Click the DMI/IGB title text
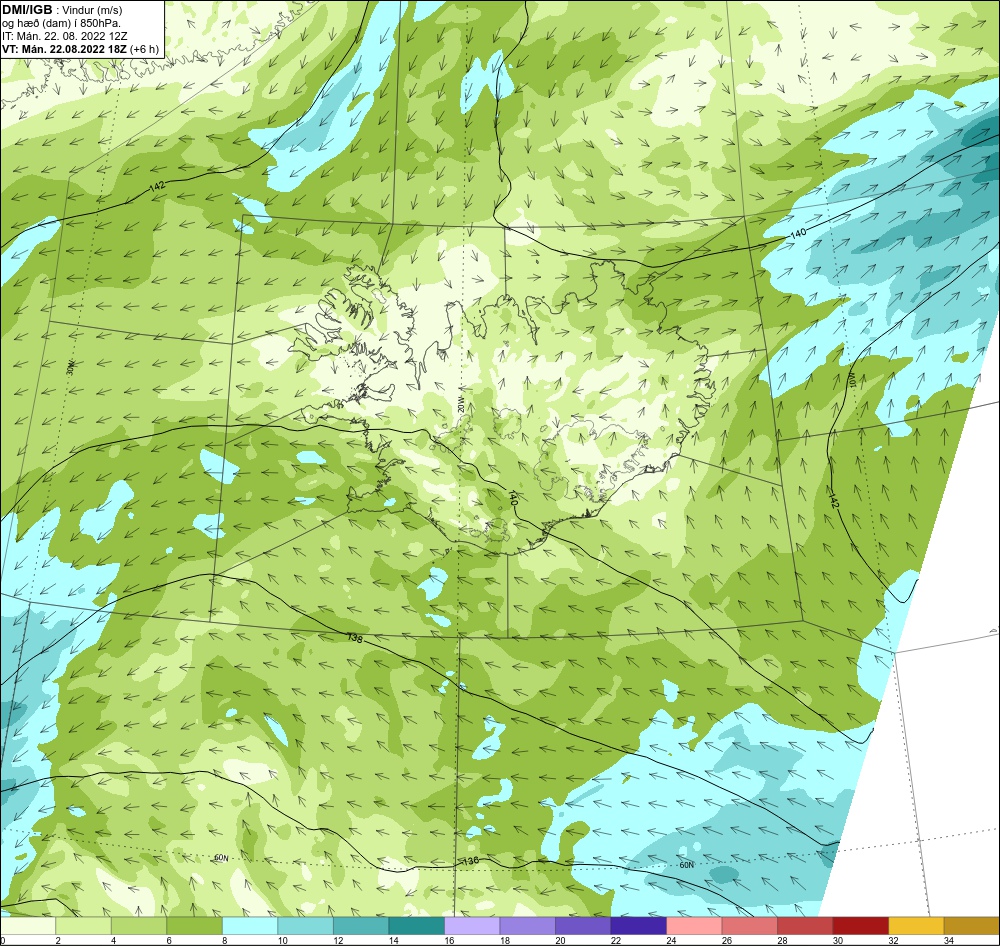This screenshot has width=1000, height=946. [x=27, y=10]
